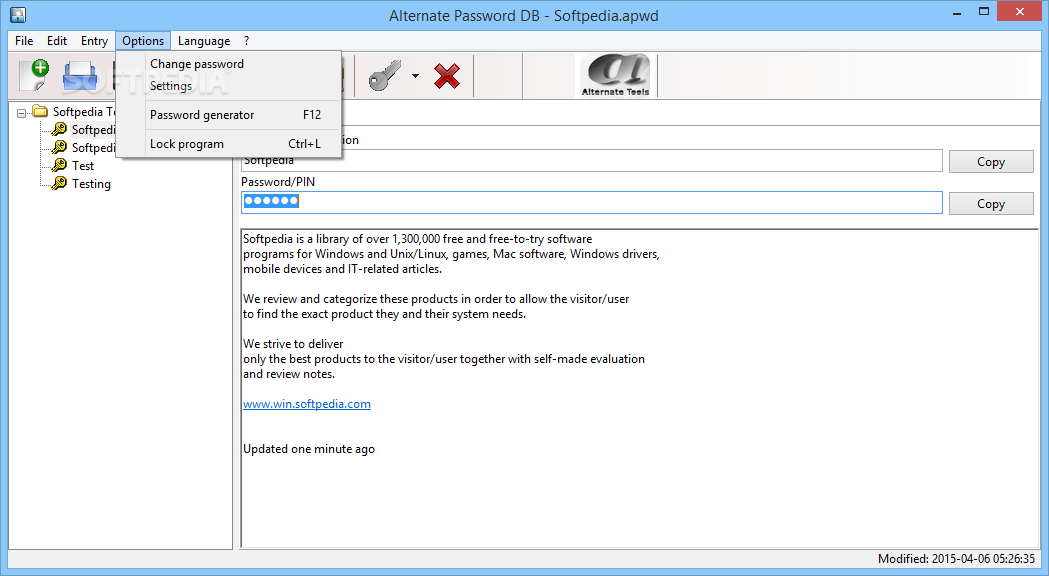Open the Edit menu
This screenshot has height=576, width=1049.
point(57,41)
